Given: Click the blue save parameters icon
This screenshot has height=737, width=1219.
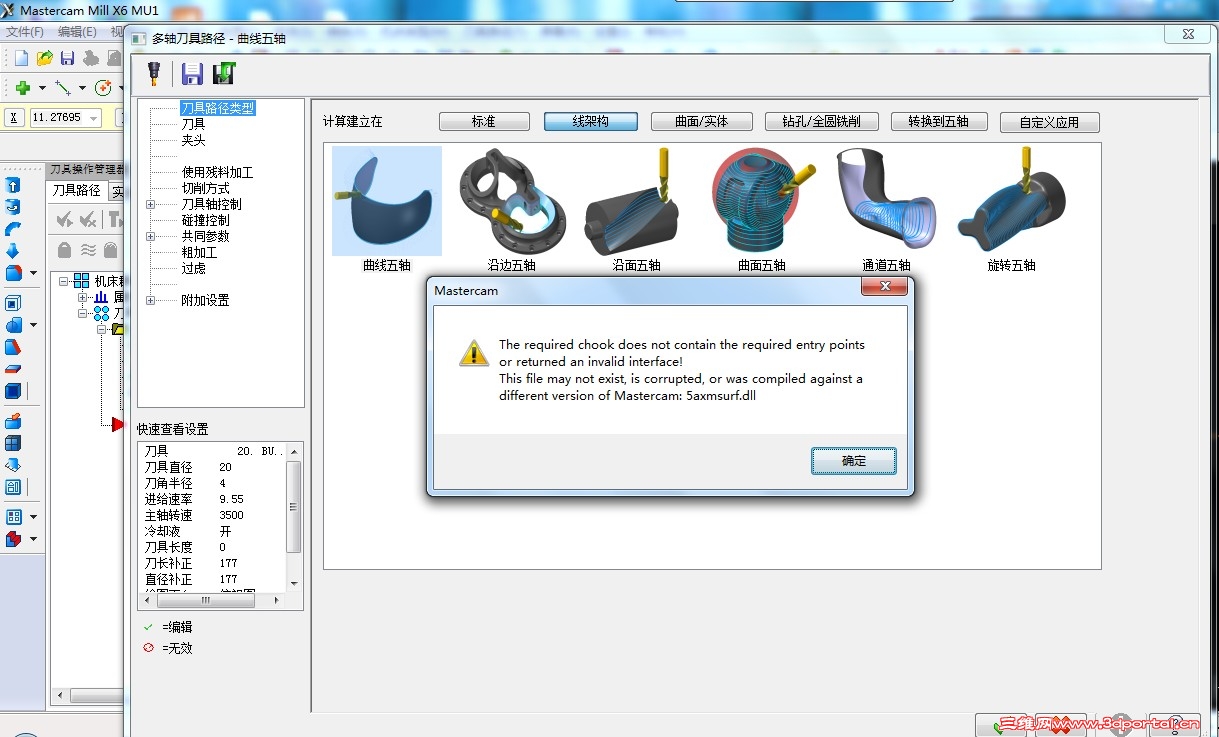Looking at the screenshot, I should (192, 73).
